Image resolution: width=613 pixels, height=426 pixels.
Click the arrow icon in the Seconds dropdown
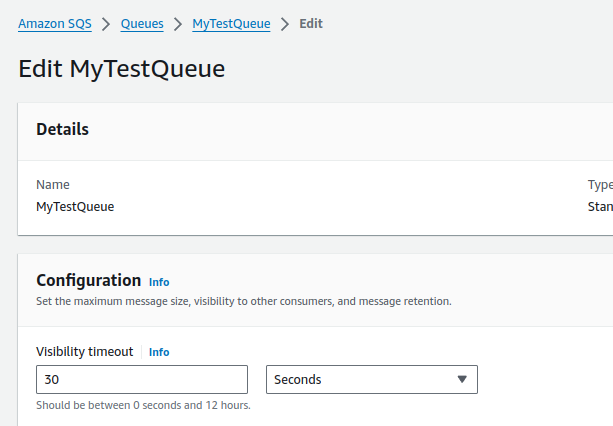tap(462, 380)
